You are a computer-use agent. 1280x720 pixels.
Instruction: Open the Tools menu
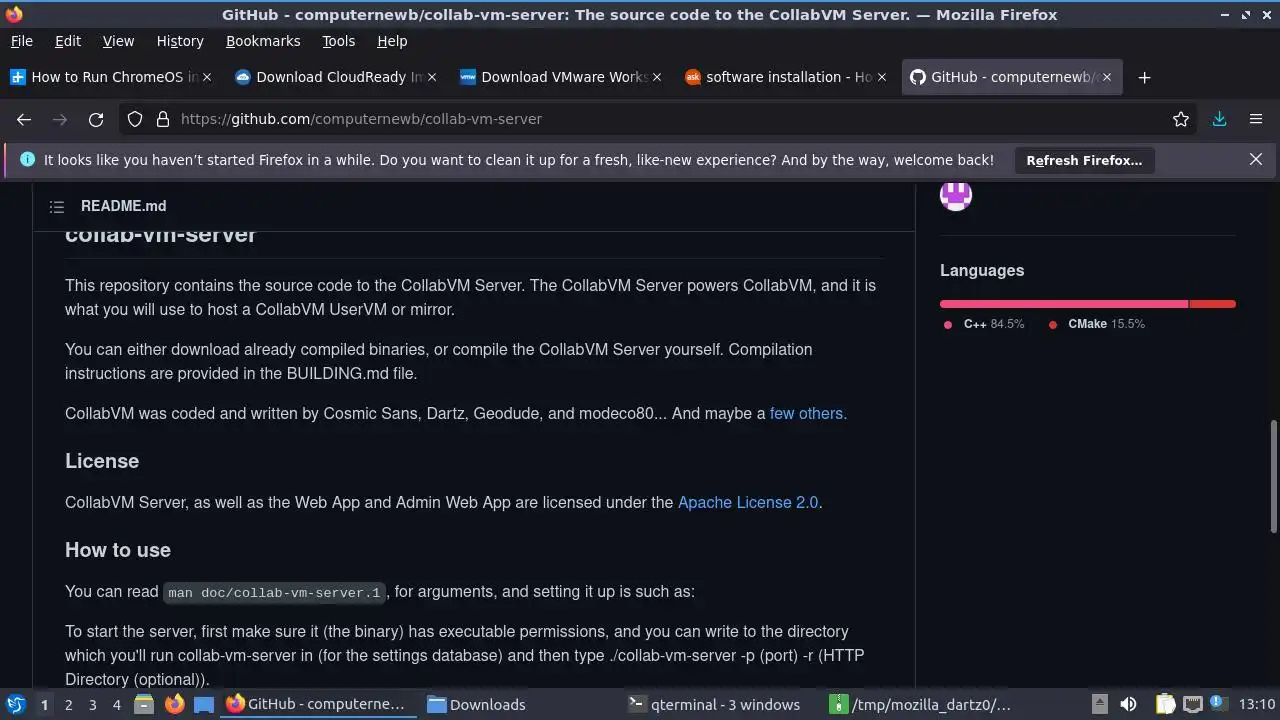coord(338,41)
